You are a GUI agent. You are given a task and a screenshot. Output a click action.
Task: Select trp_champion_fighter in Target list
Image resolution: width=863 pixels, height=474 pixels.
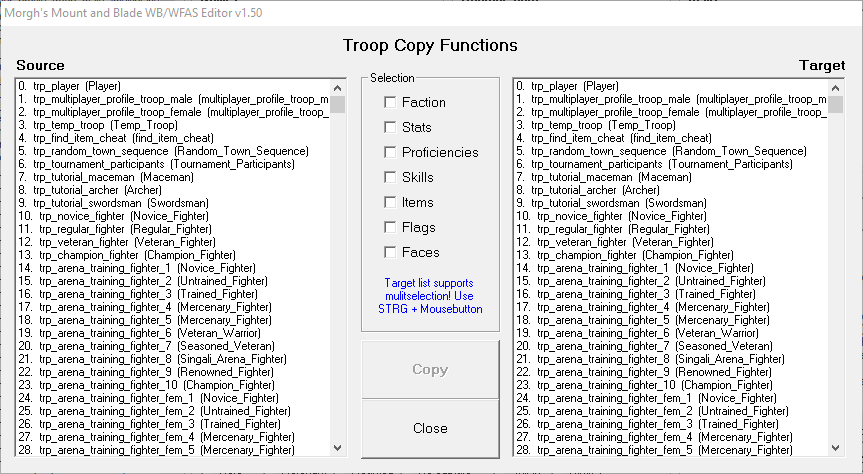[x=671, y=255]
